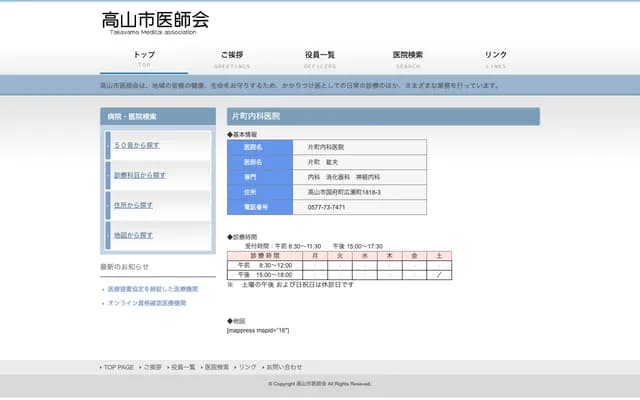Select 医院検索 in the top navigation
This screenshot has height=400, width=640.
(407, 58)
